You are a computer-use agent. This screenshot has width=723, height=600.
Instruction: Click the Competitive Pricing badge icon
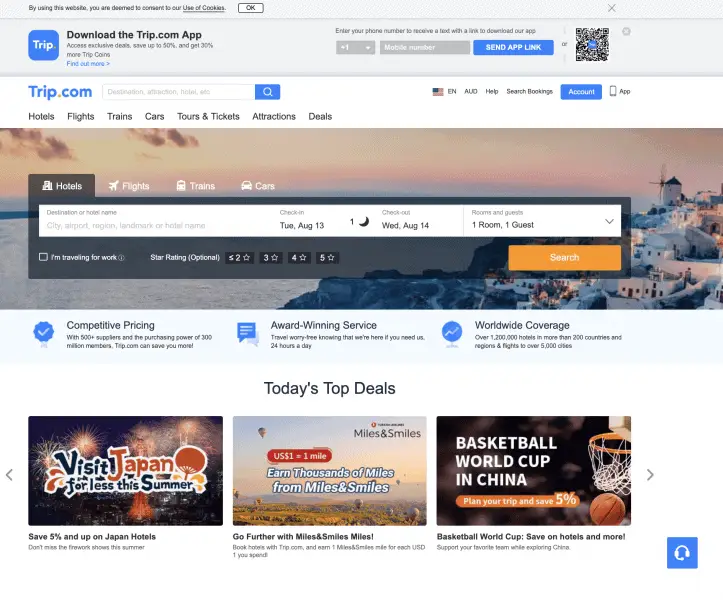point(44,334)
